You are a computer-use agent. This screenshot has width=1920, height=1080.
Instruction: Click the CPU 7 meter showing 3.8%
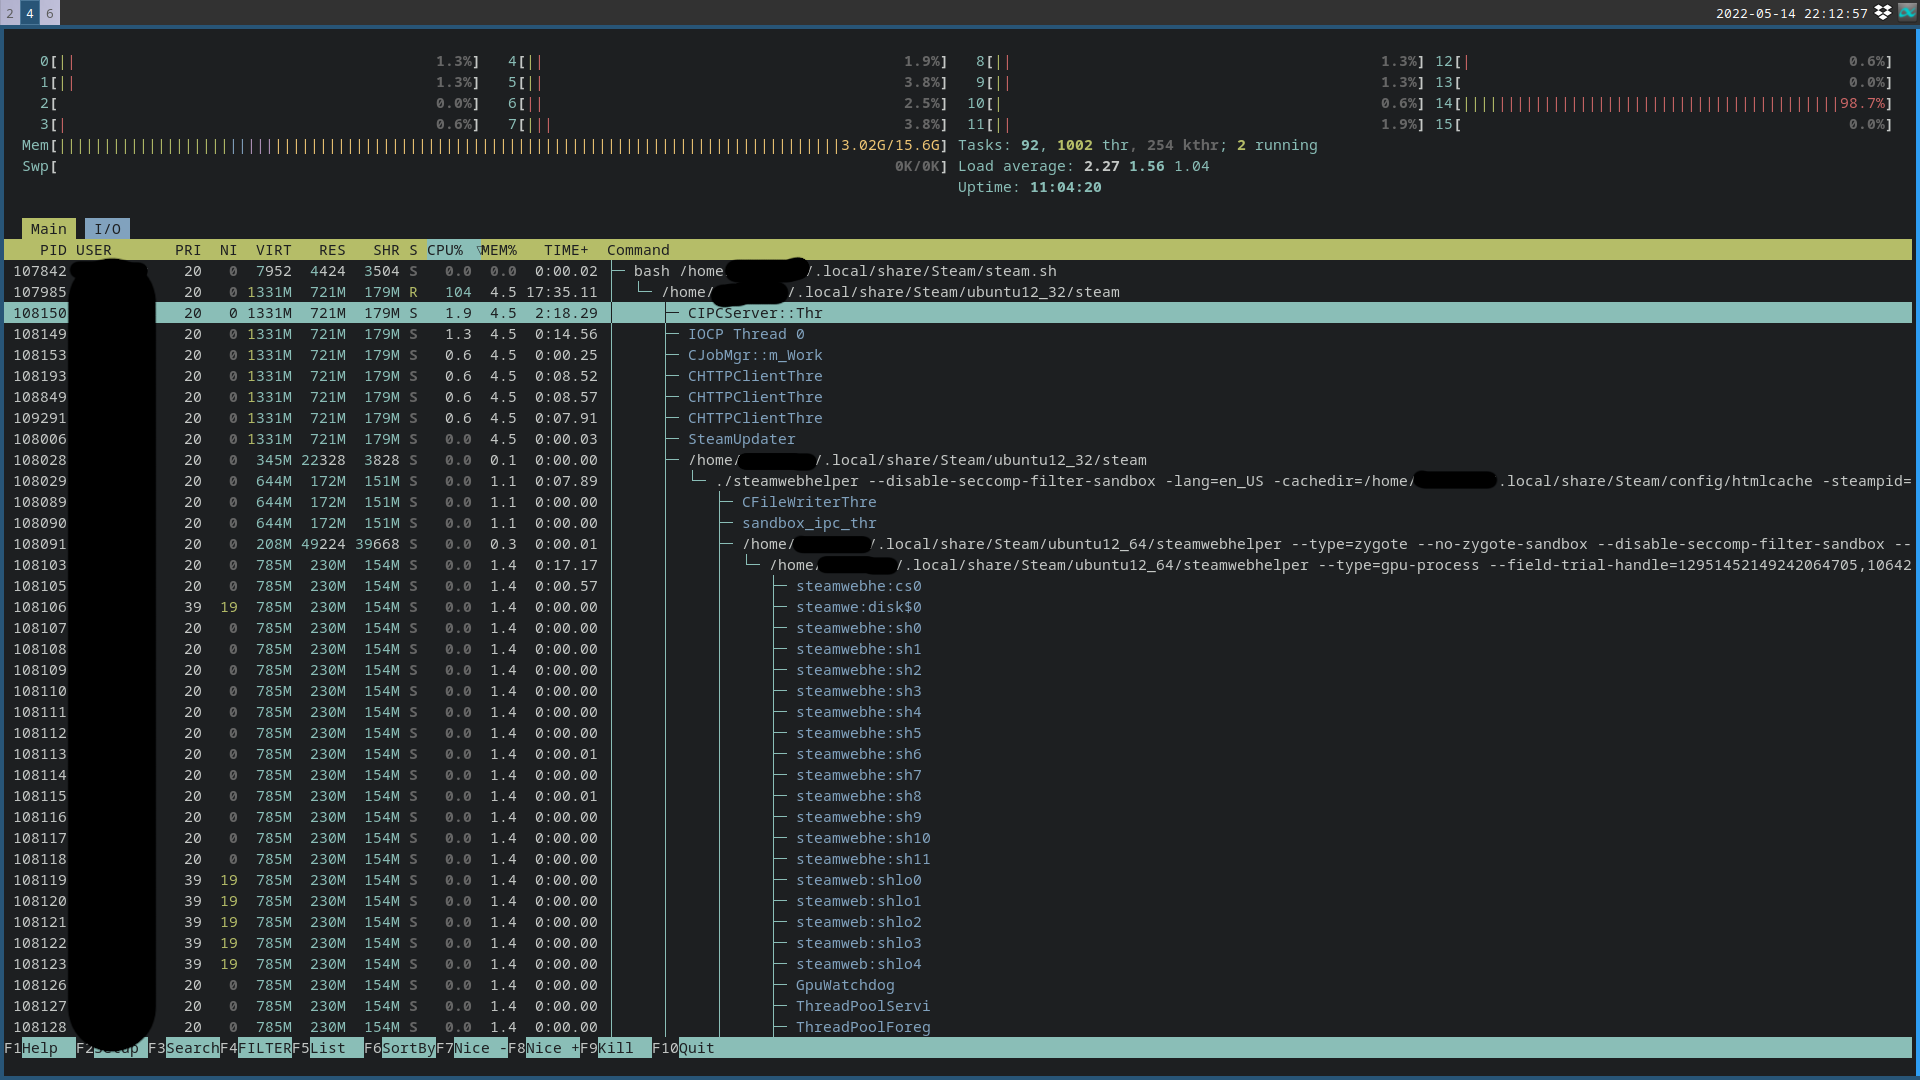(x=728, y=124)
